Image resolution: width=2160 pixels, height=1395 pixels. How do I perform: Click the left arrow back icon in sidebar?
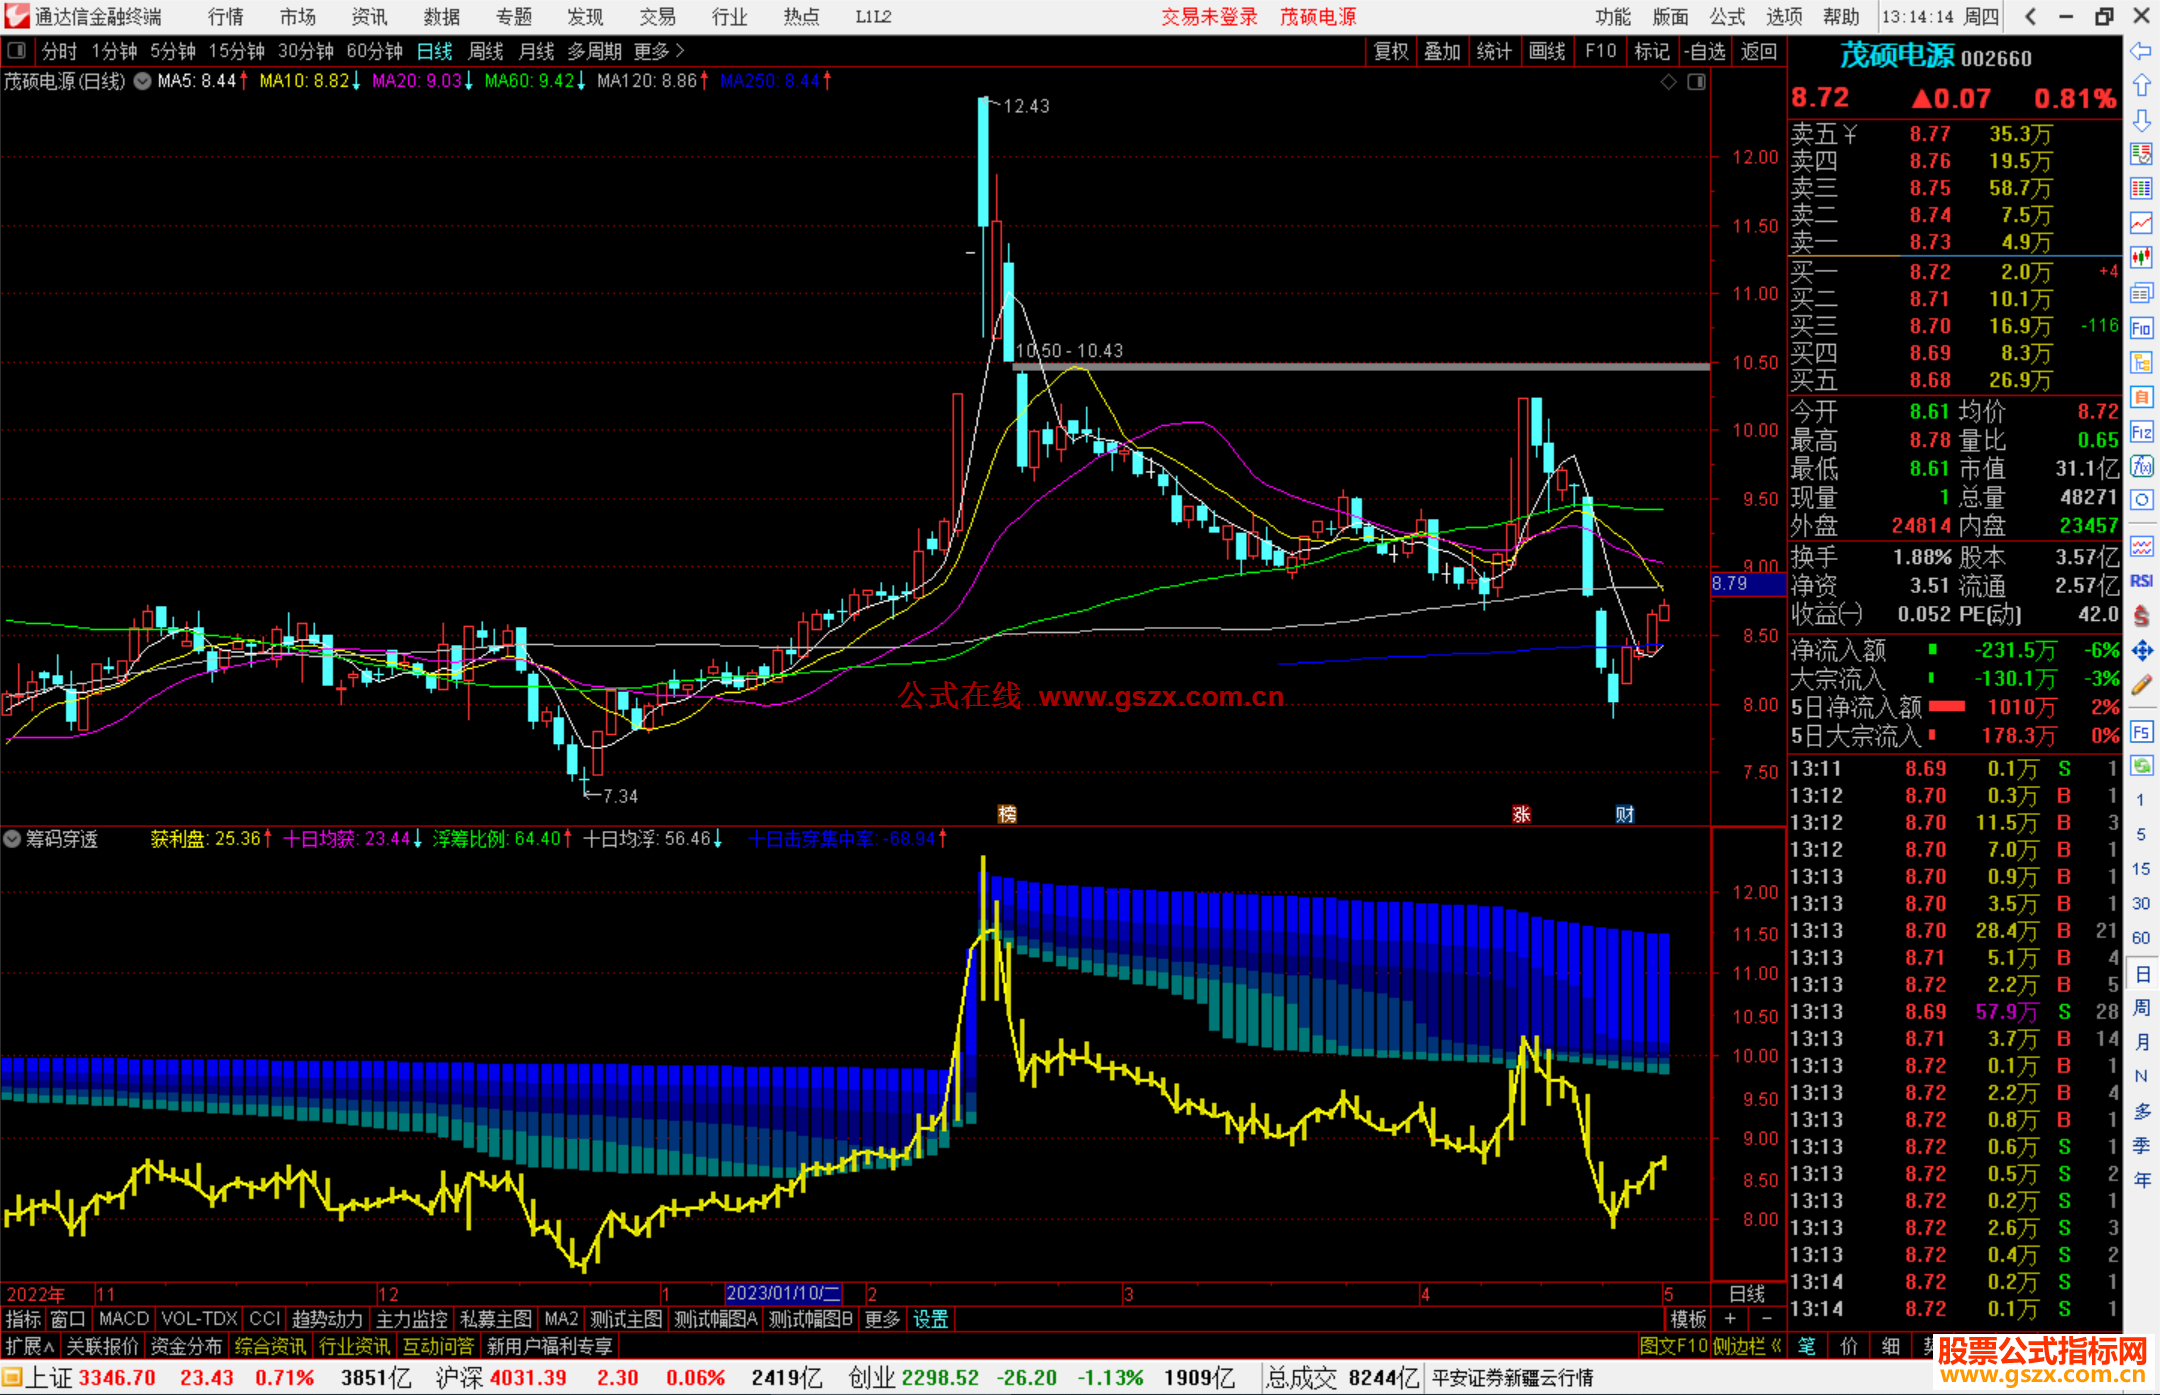[2141, 51]
